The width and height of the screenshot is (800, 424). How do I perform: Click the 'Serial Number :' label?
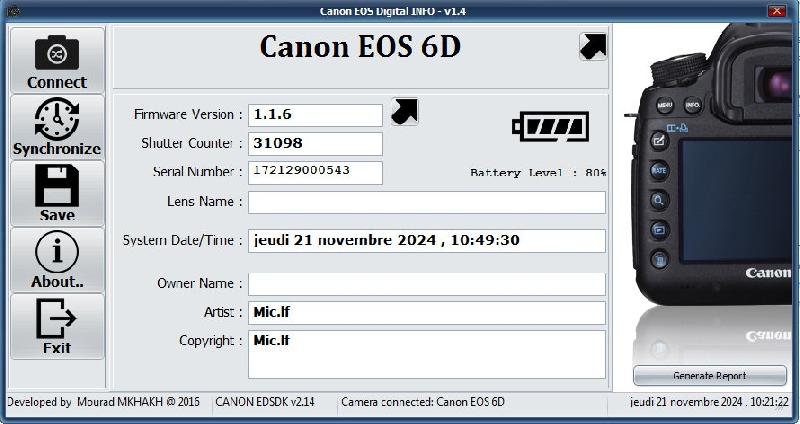click(x=197, y=172)
